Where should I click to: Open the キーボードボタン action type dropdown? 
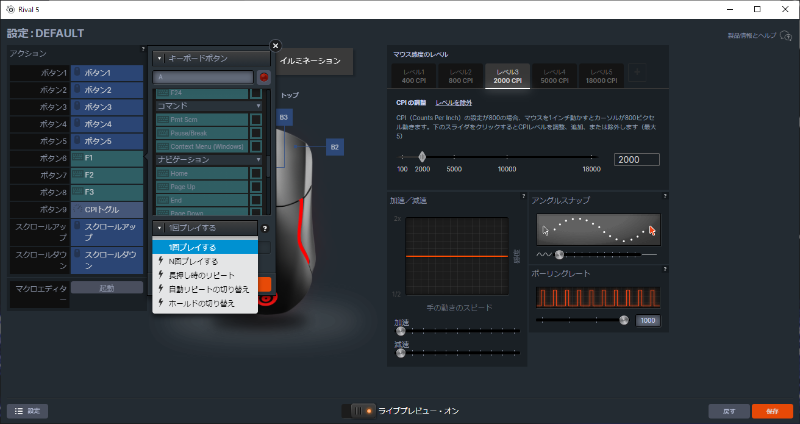(211, 59)
